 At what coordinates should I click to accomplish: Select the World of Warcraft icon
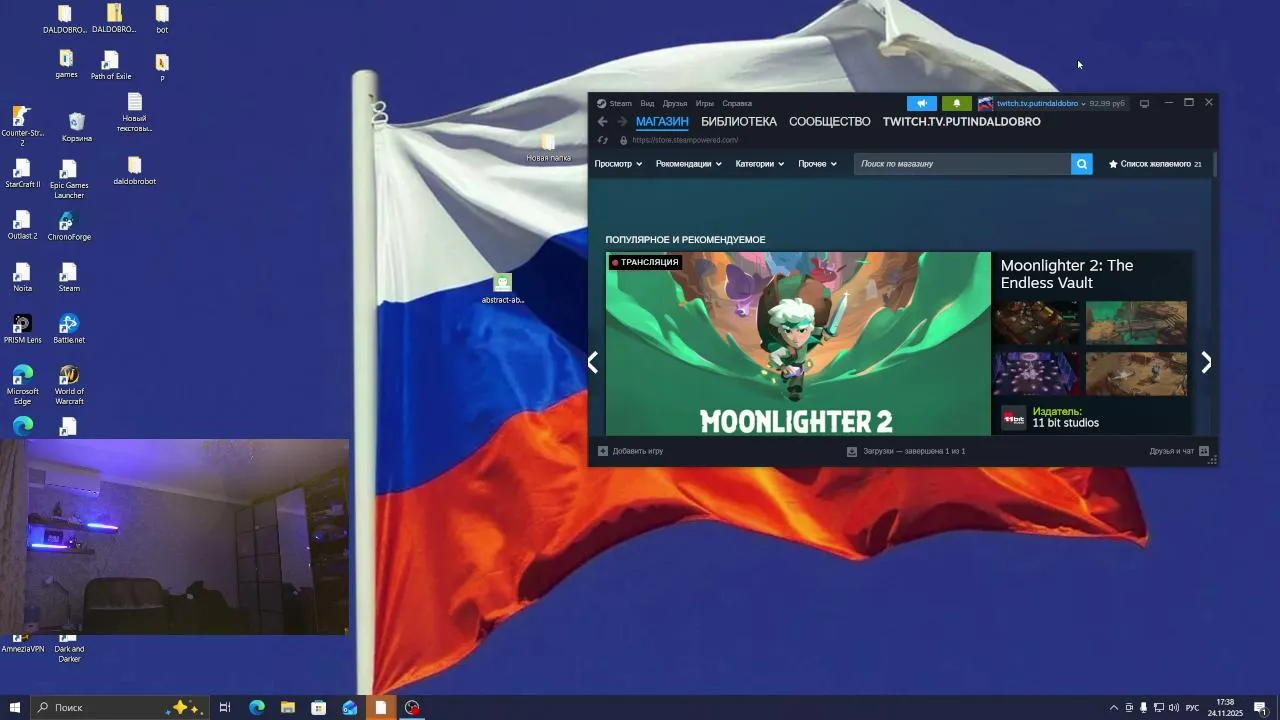pyautogui.click(x=69, y=386)
